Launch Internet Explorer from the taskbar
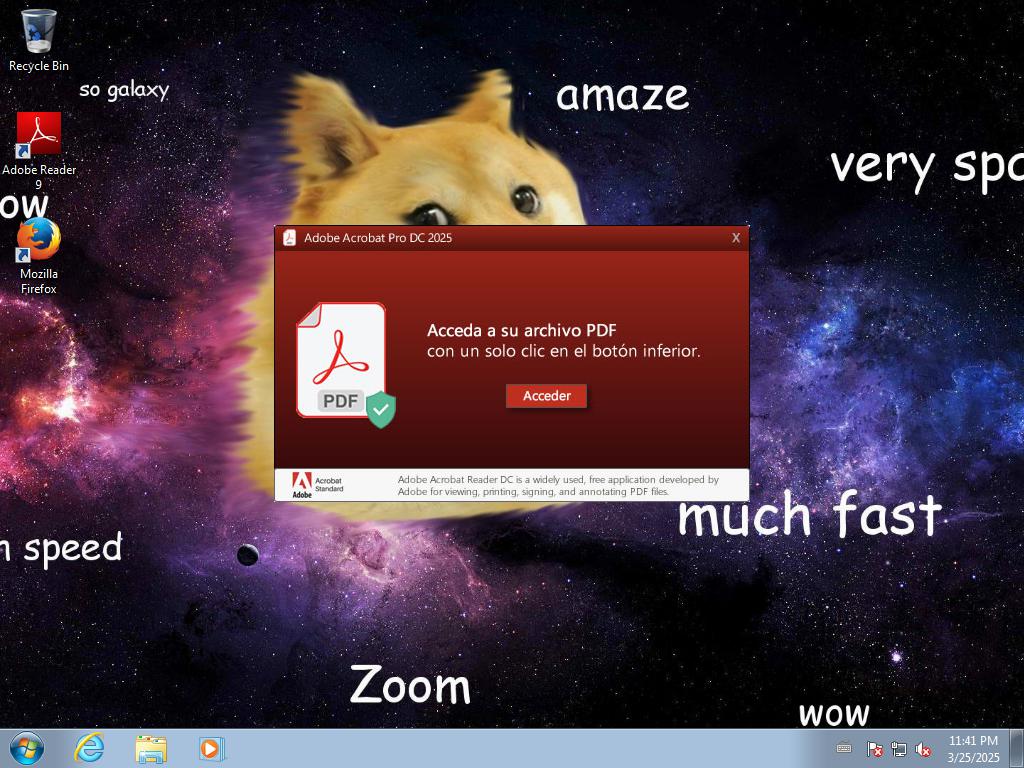The height and width of the screenshot is (768, 1024). [x=89, y=748]
